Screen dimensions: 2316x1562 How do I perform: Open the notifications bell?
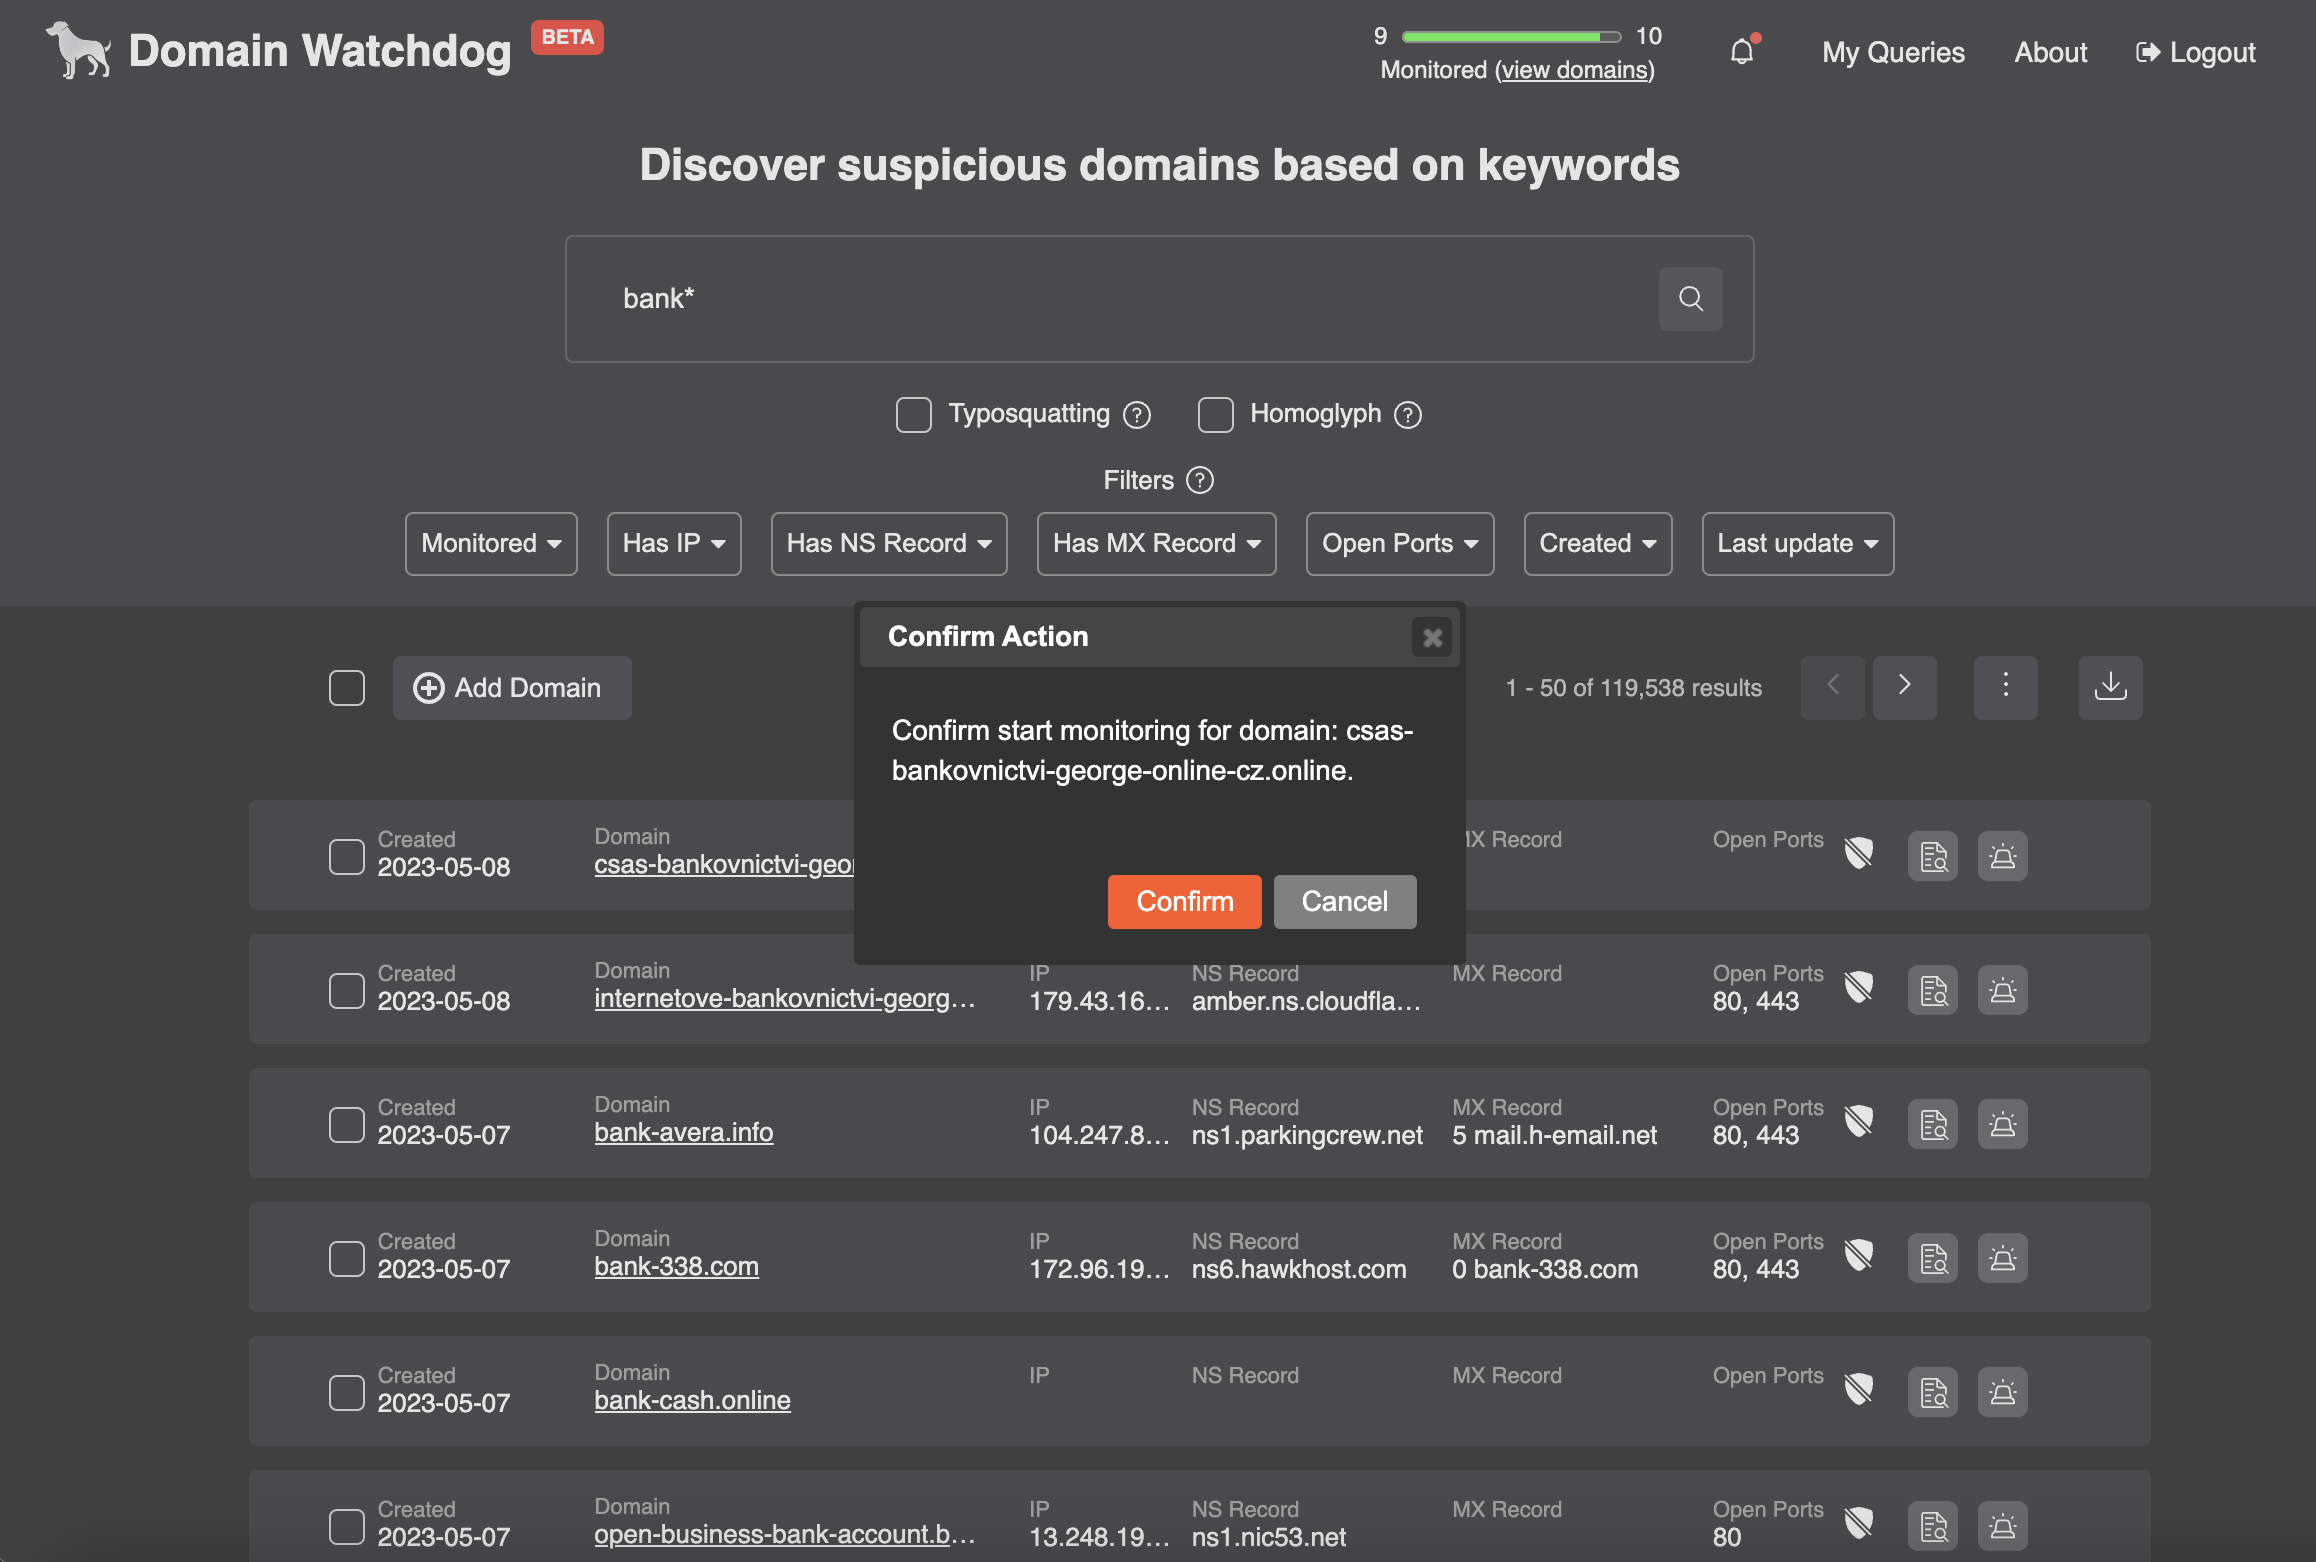click(1742, 52)
